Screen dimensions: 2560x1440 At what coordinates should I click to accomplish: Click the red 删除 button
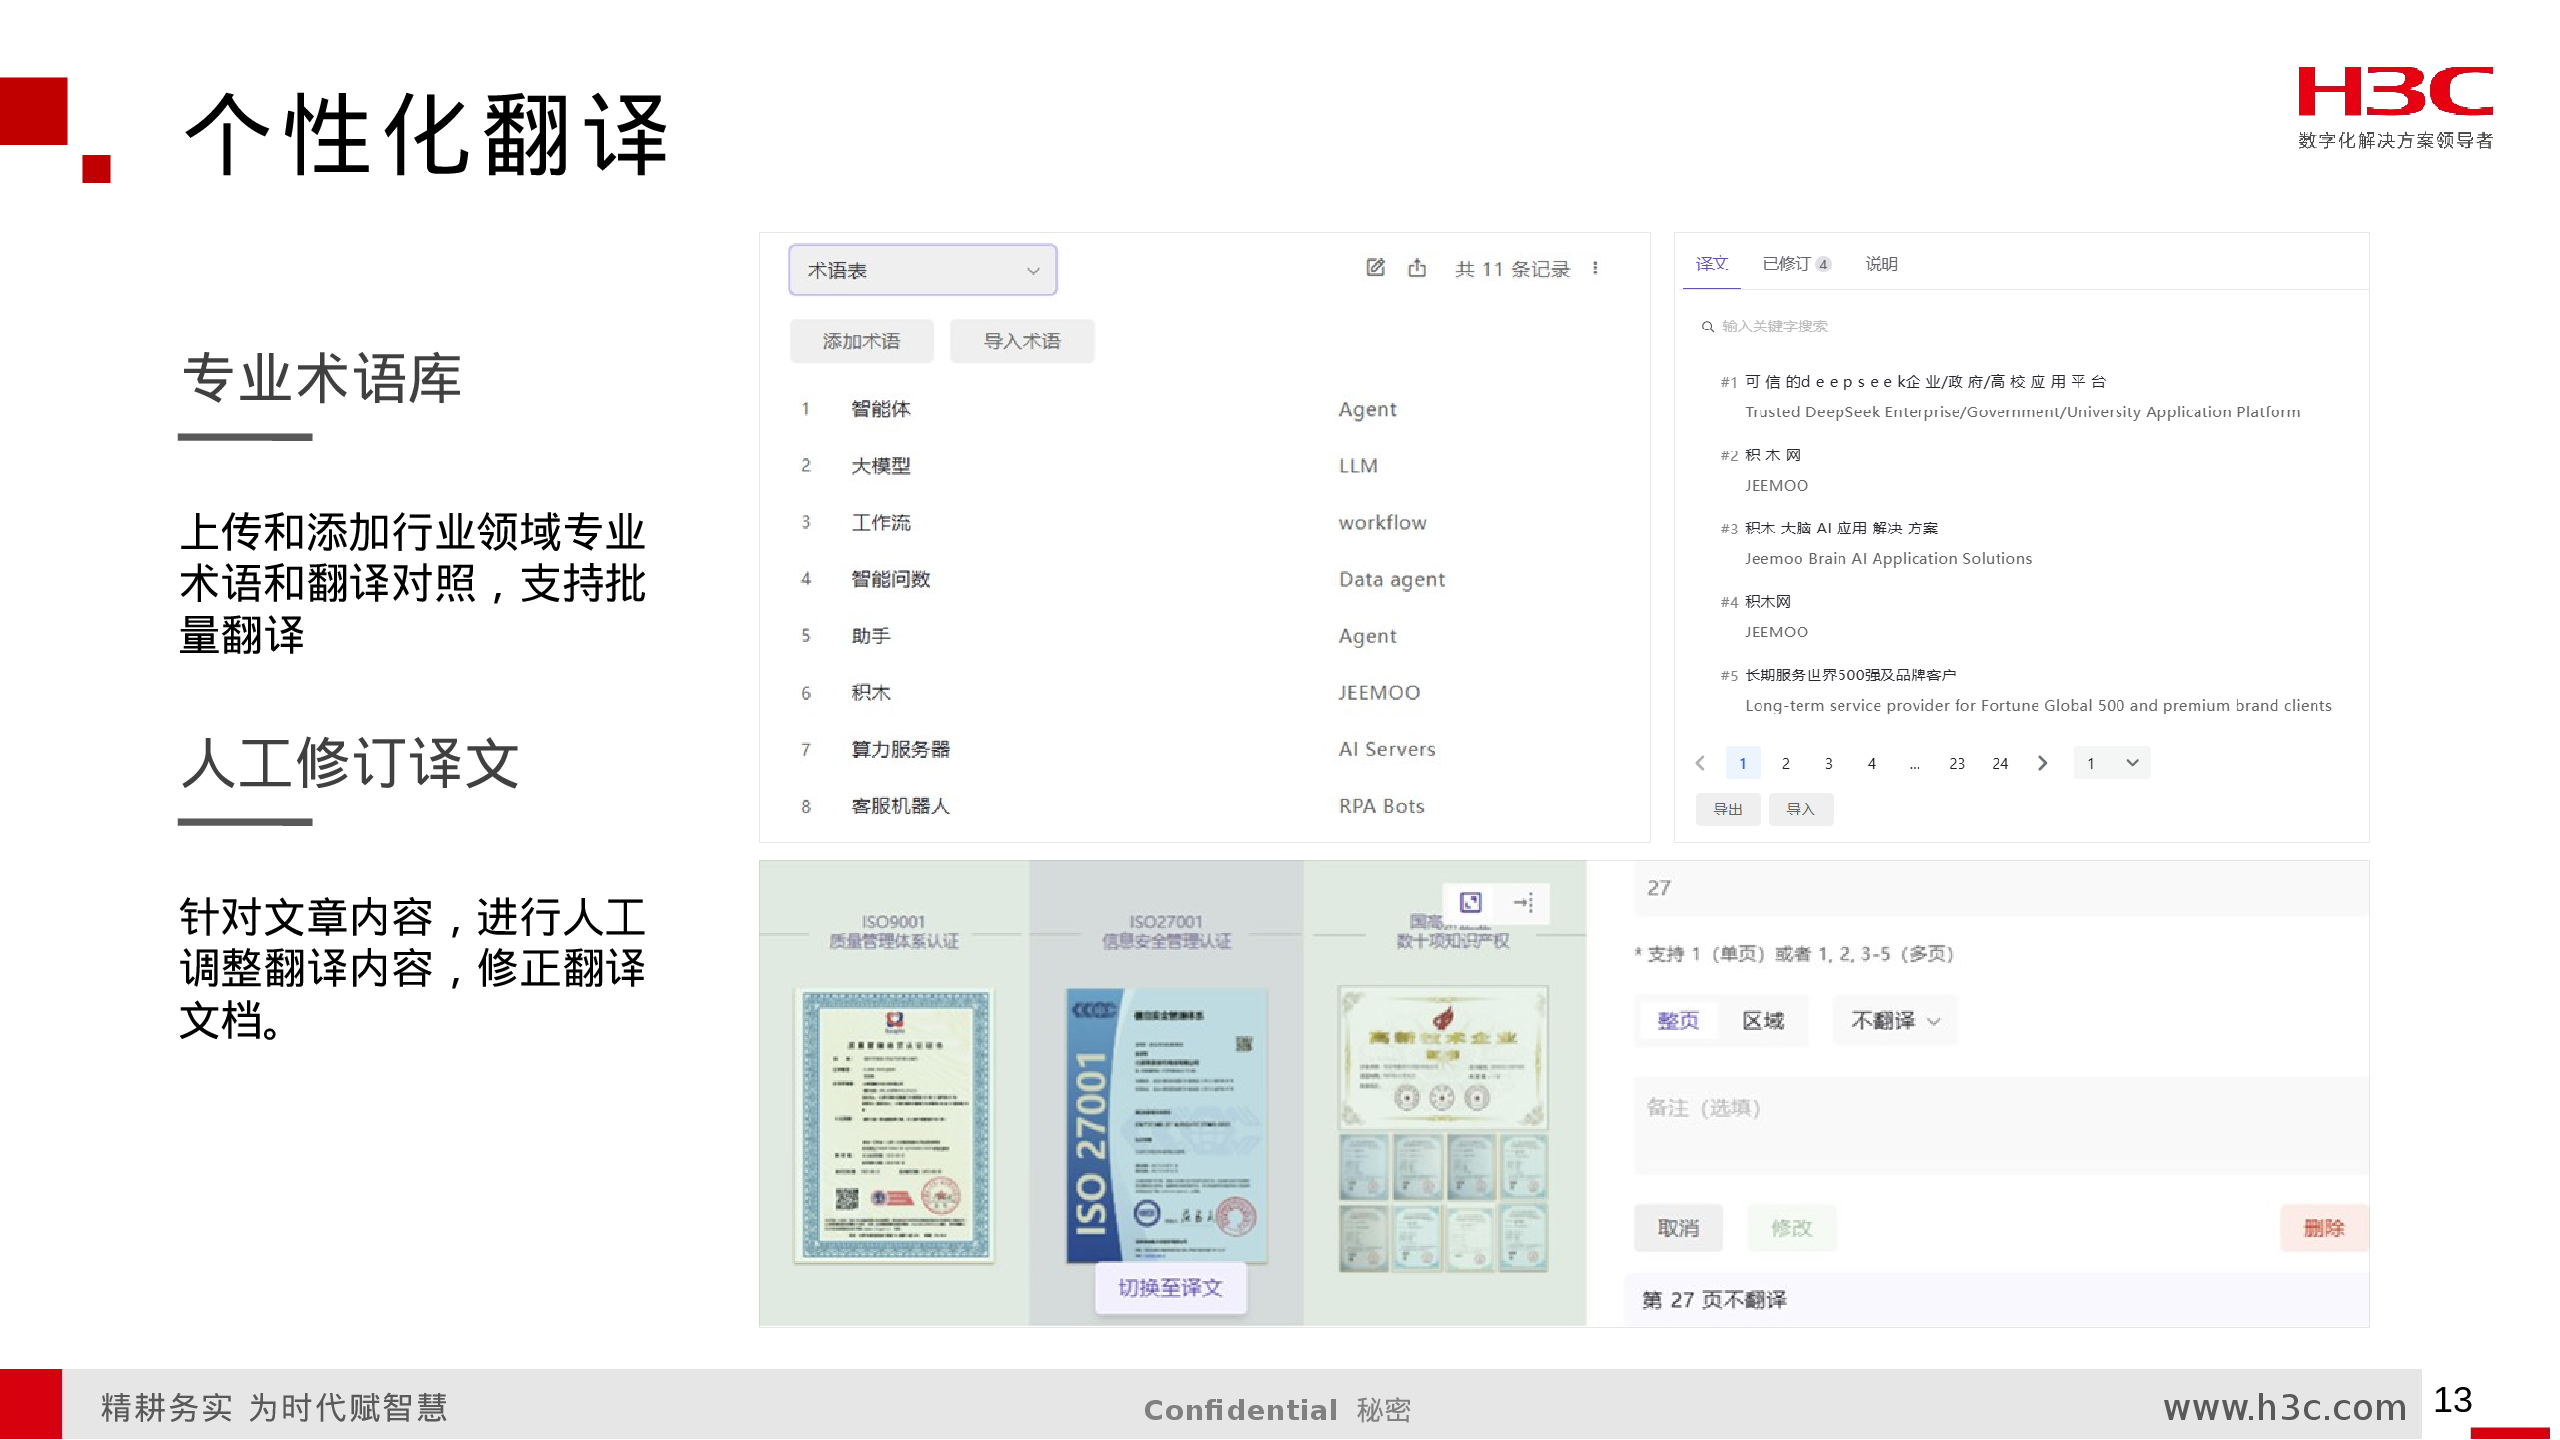click(x=2323, y=1228)
